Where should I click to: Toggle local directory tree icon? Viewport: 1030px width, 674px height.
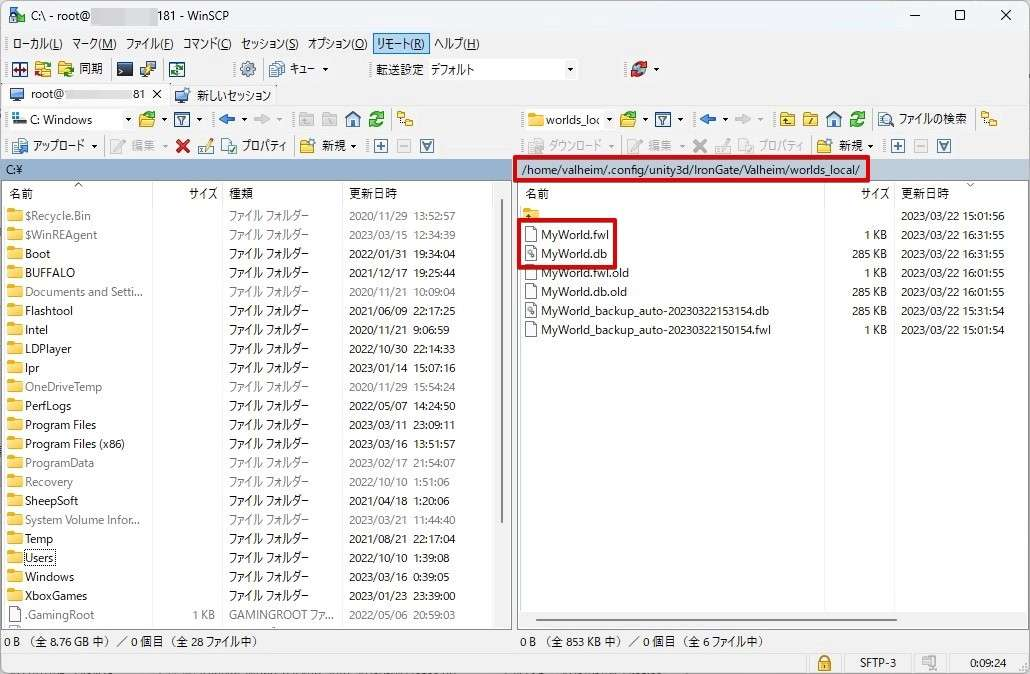point(405,119)
